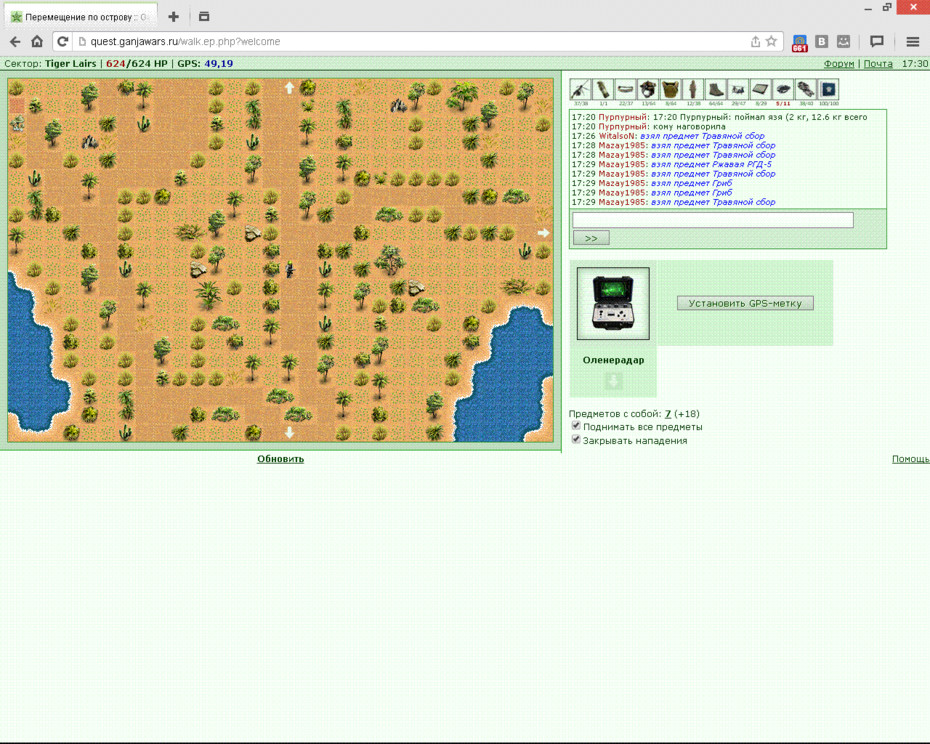Image resolution: width=930 pixels, height=744 pixels.
Task: Open the browser hamburger menu
Action: click(913, 42)
